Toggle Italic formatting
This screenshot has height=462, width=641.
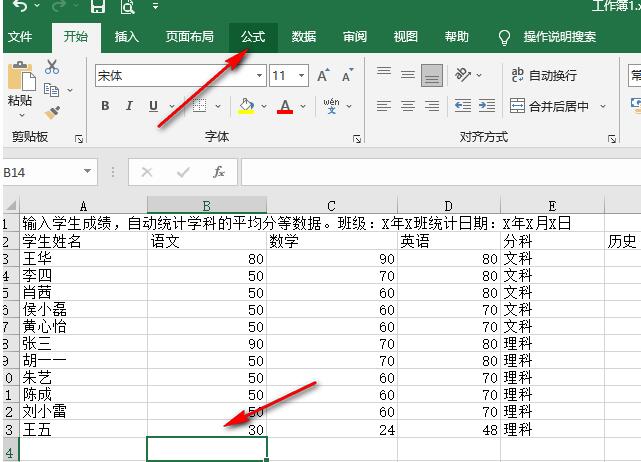coord(129,106)
